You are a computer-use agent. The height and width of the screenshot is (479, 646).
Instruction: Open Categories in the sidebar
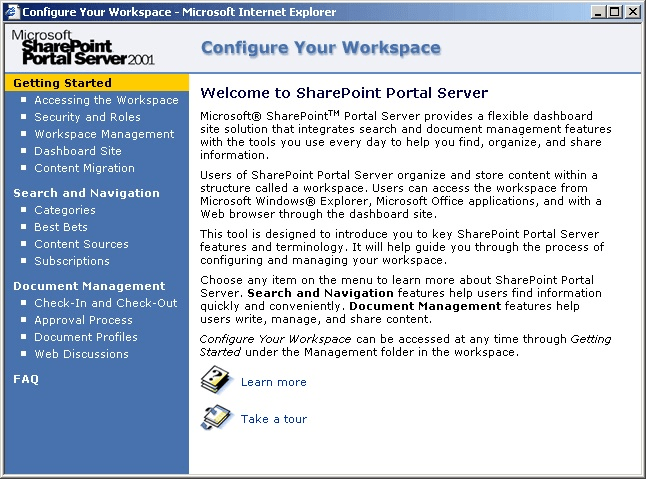[x=65, y=210]
